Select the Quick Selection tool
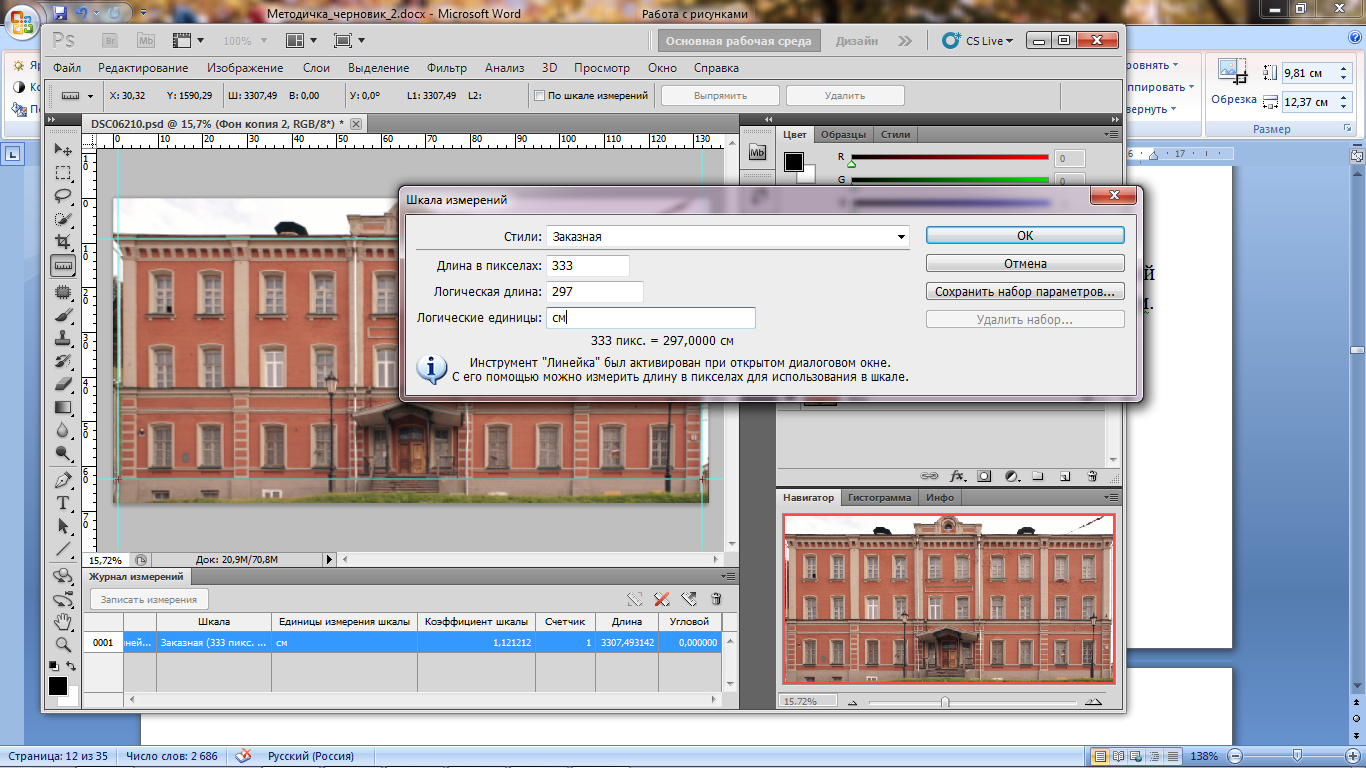 (63, 219)
